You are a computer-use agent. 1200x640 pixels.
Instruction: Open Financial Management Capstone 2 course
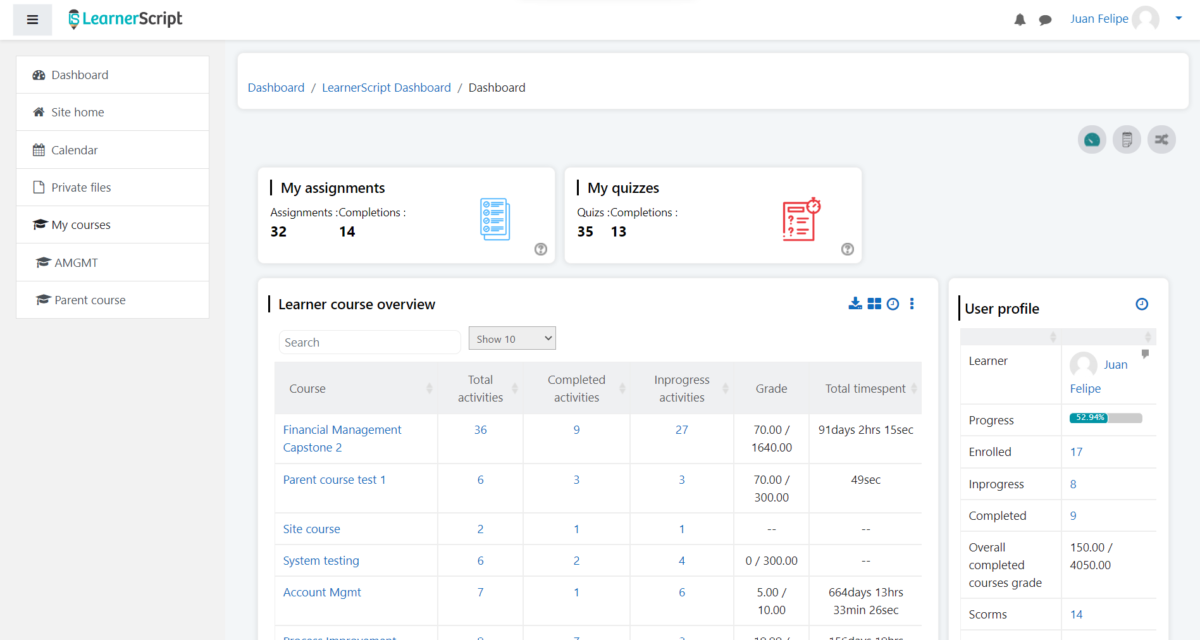click(342, 439)
